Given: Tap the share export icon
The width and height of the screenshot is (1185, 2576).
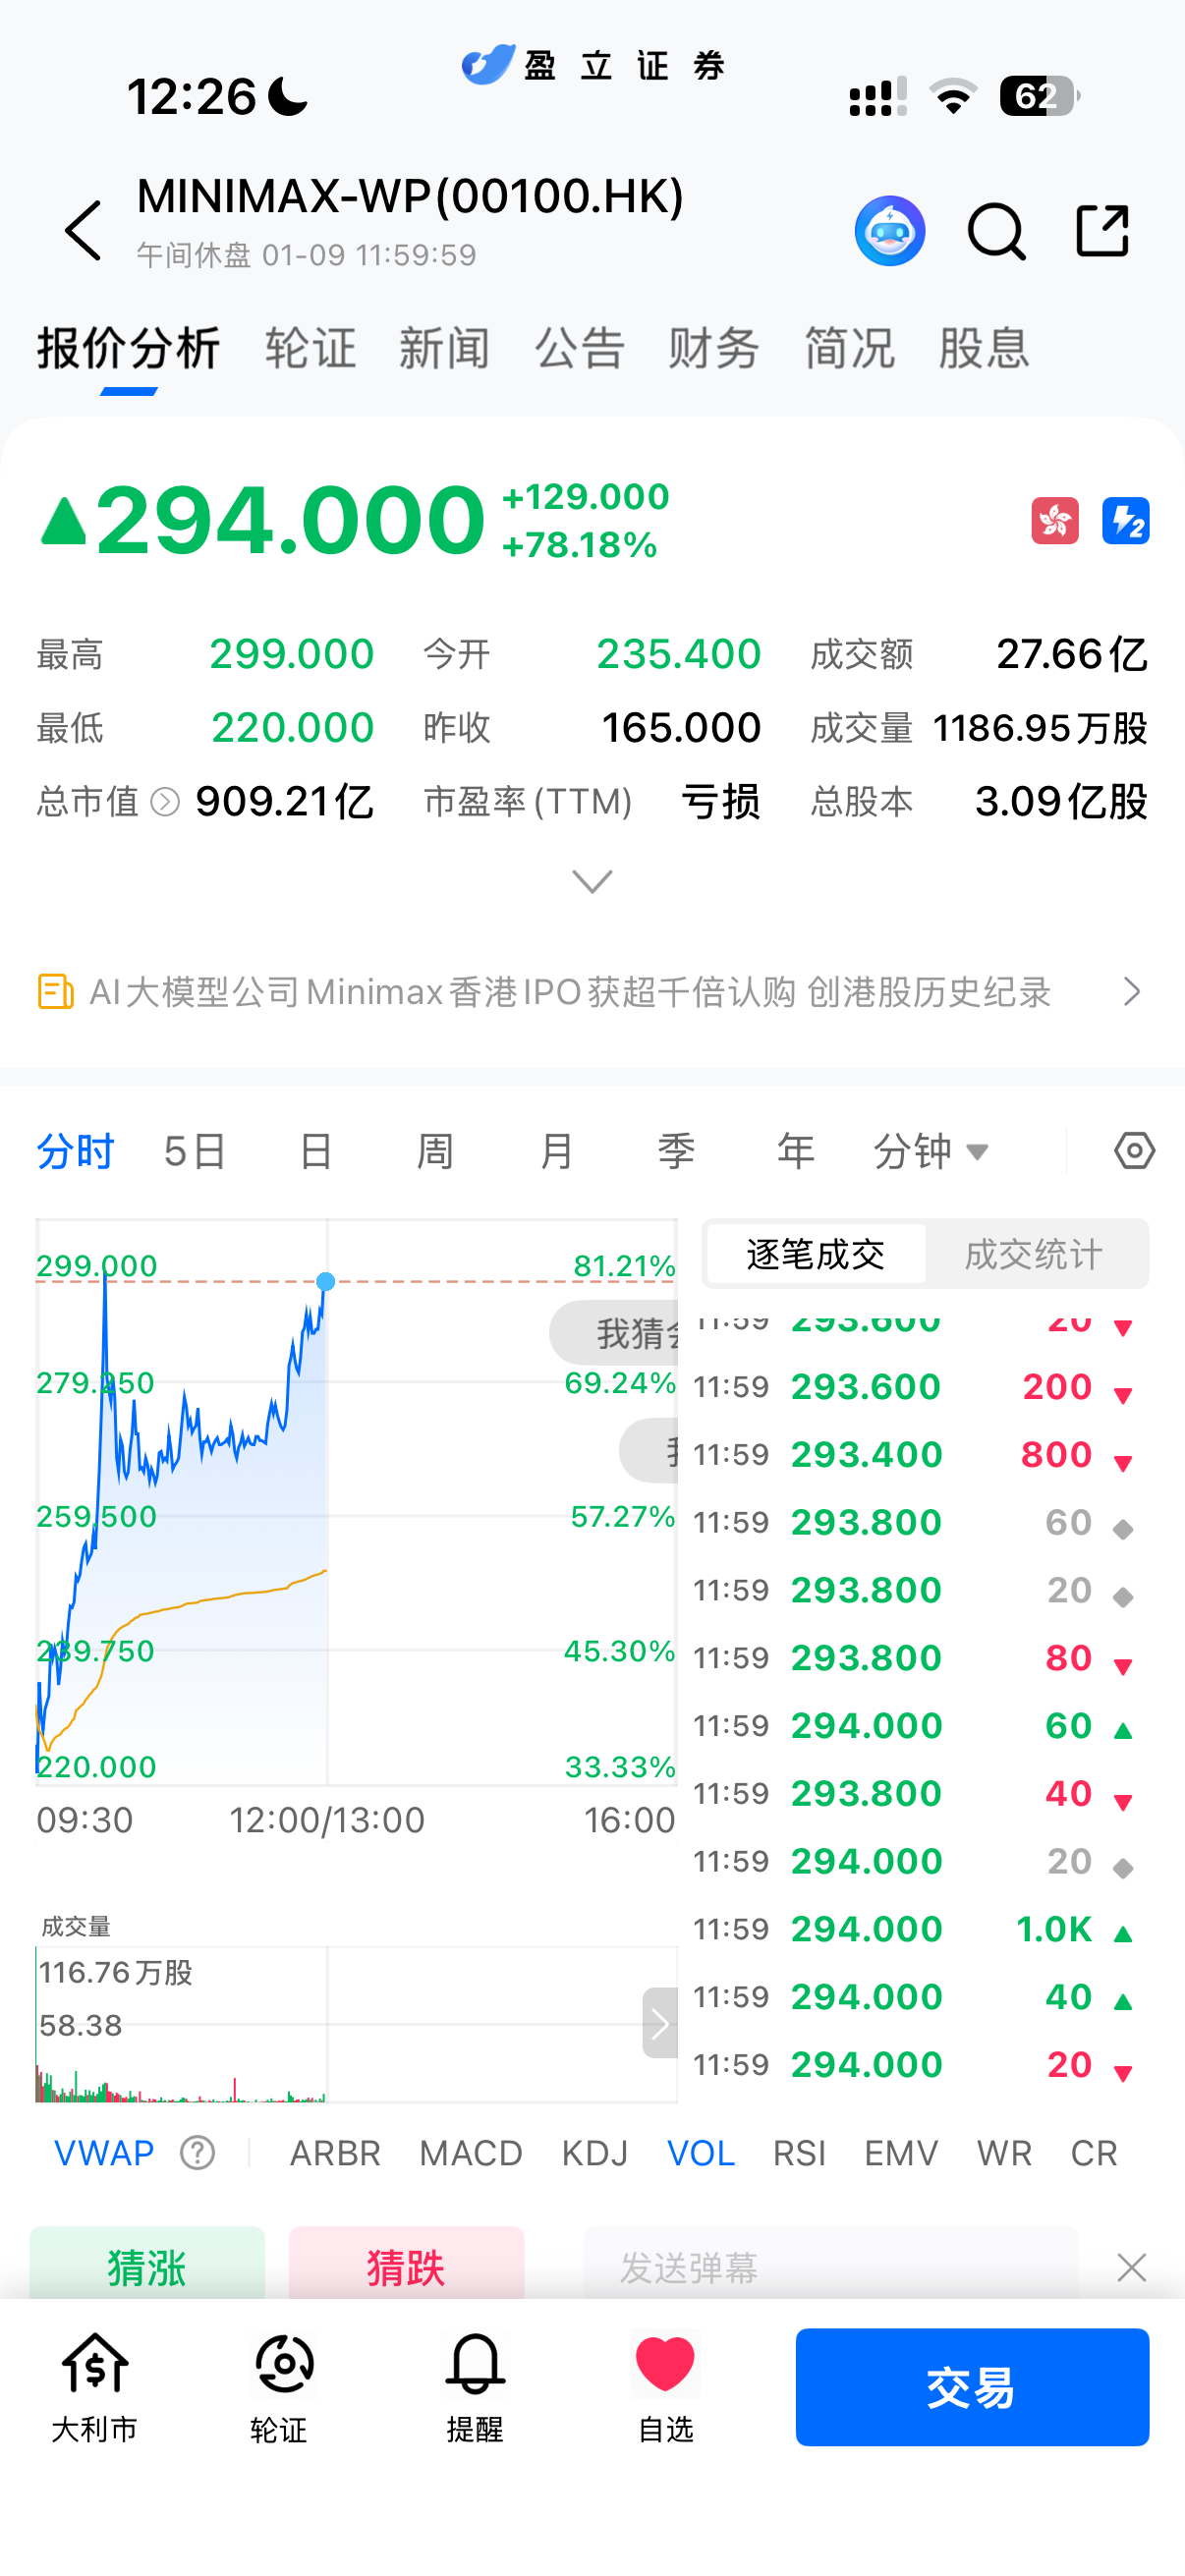Looking at the screenshot, I should tap(1102, 231).
